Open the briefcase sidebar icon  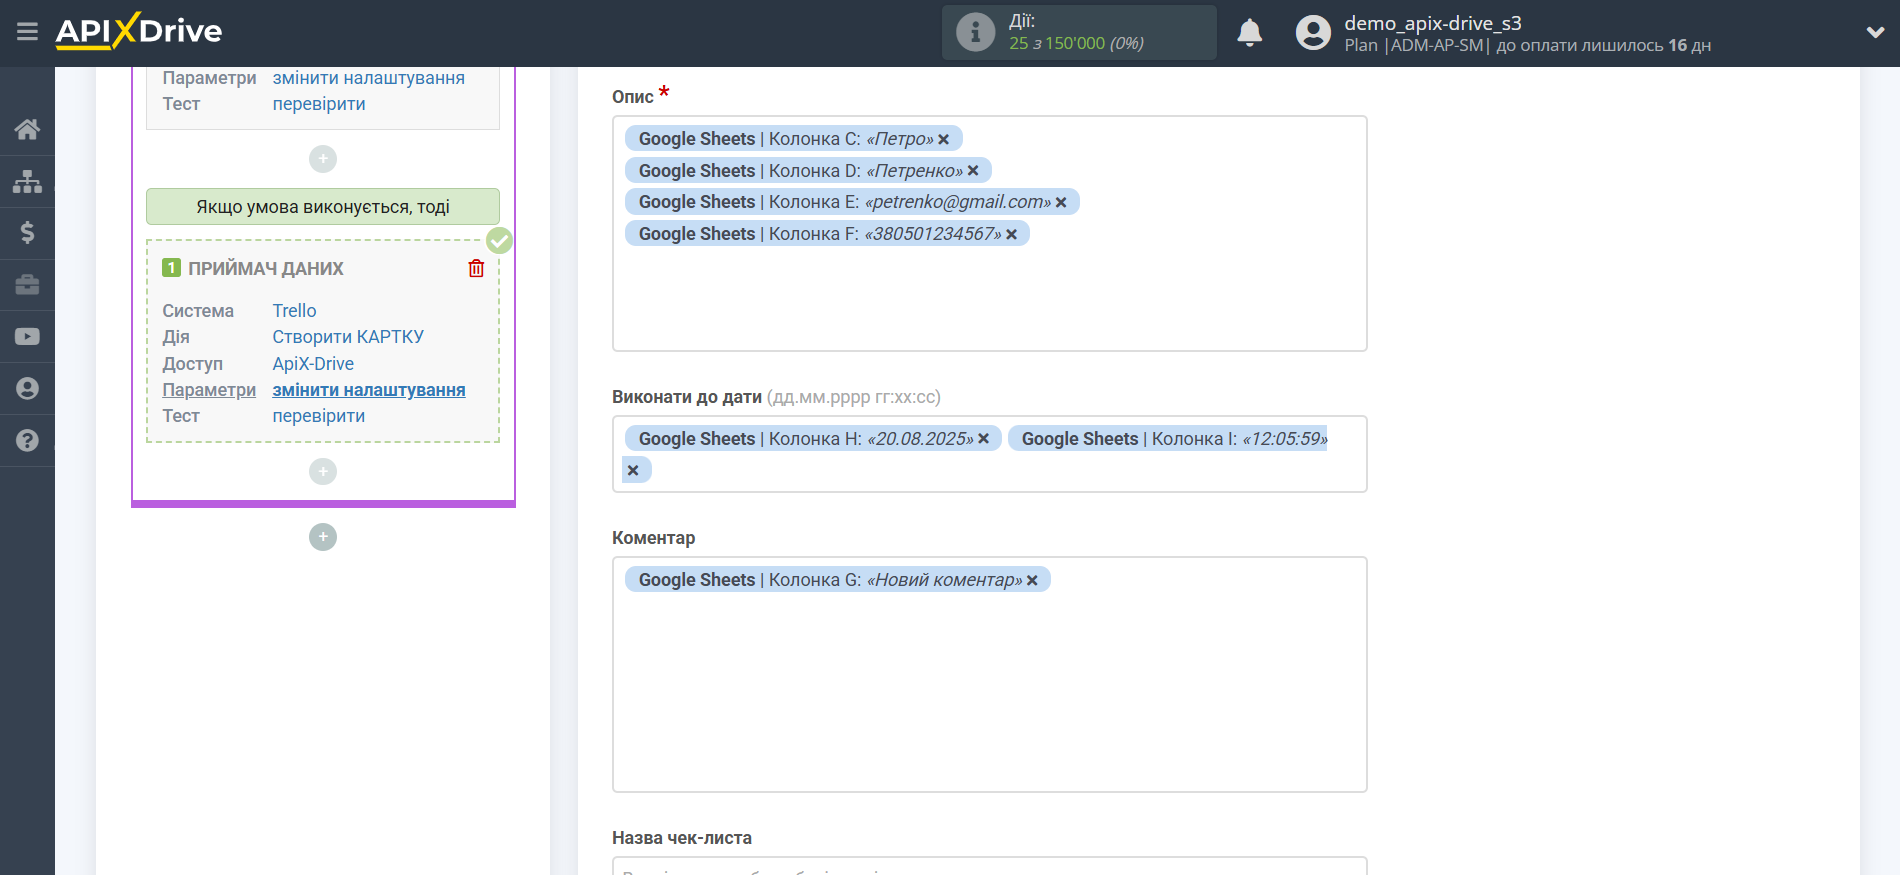[27, 285]
